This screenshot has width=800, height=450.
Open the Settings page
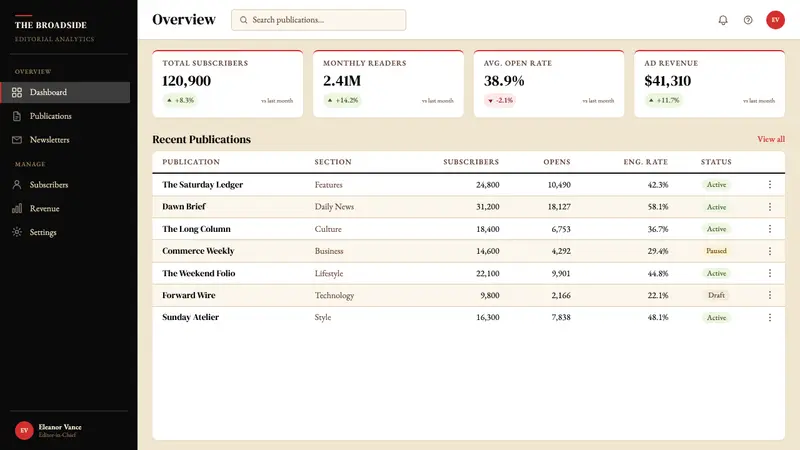point(65,232)
